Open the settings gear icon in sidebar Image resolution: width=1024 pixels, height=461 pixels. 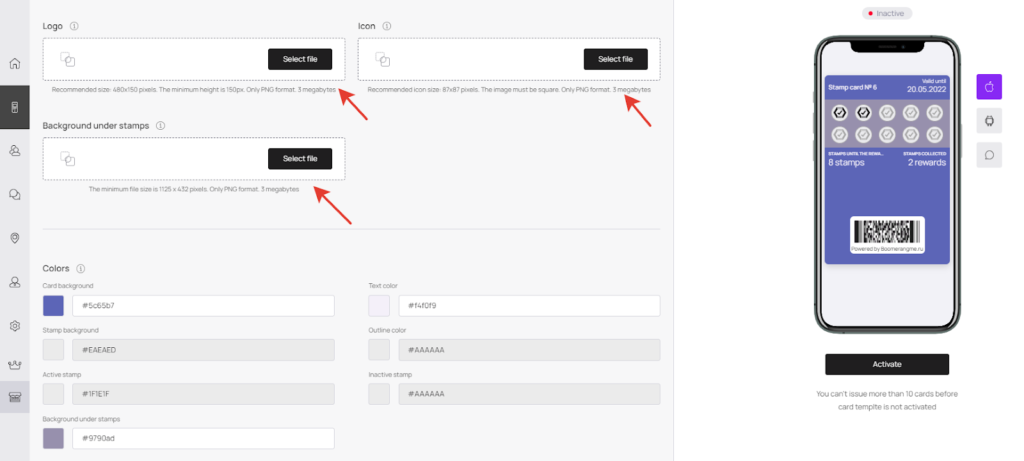[14, 325]
